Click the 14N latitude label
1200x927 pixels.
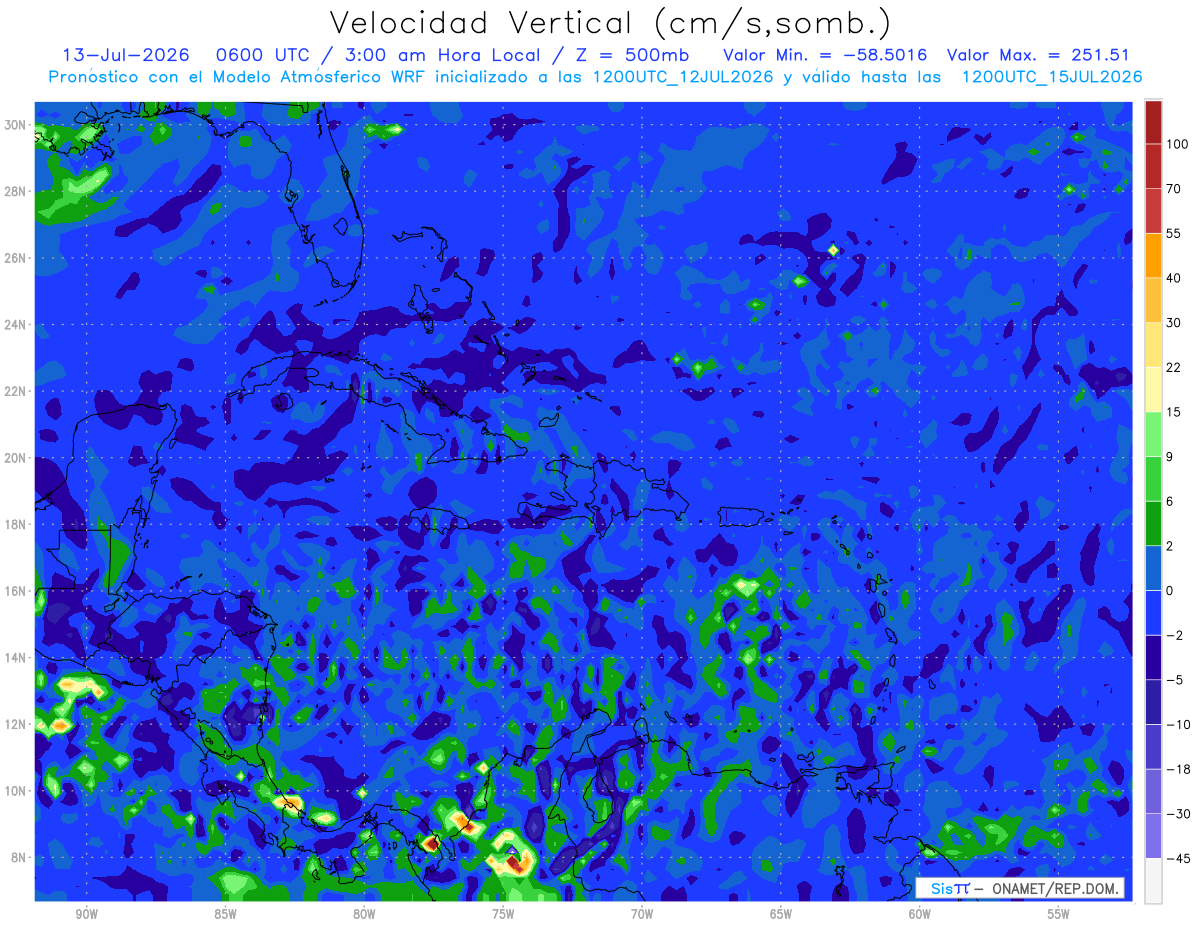click(x=16, y=658)
